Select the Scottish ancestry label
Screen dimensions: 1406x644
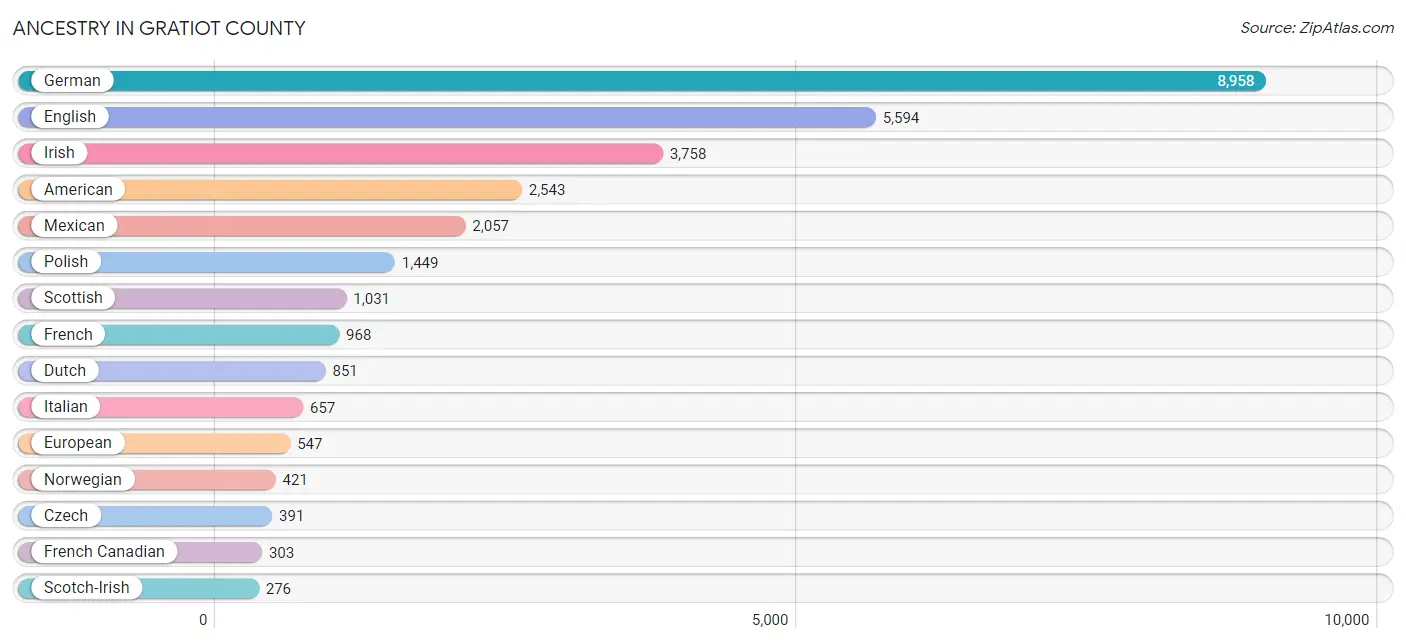pos(73,298)
